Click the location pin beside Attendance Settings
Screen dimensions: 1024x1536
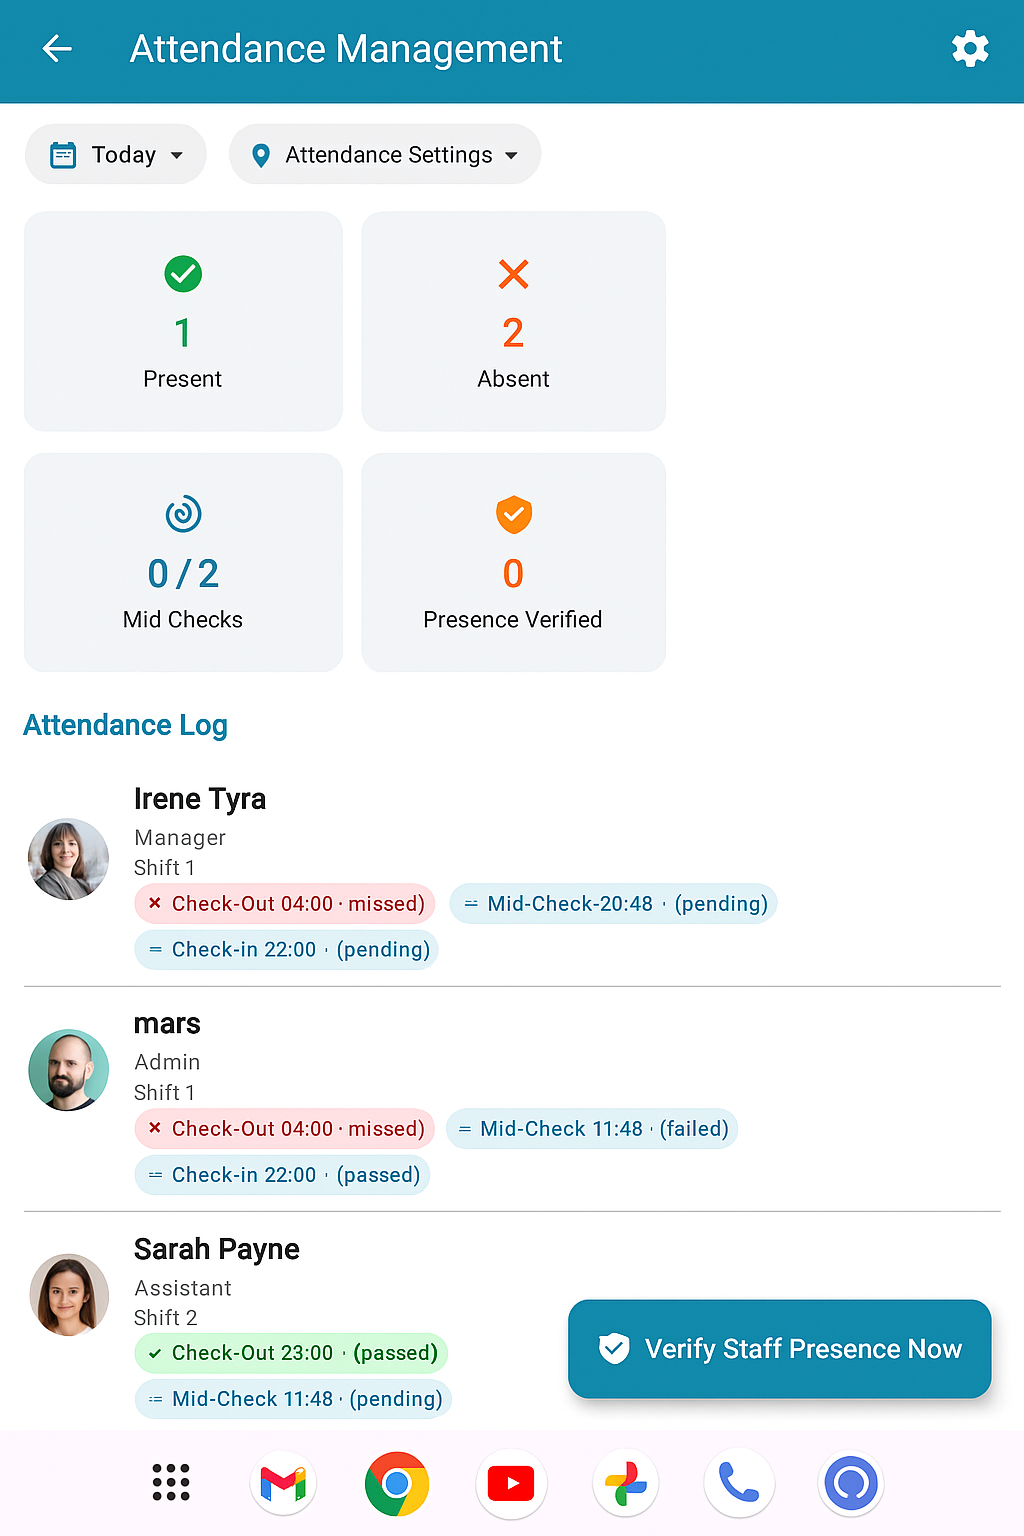tap(261, 154)
